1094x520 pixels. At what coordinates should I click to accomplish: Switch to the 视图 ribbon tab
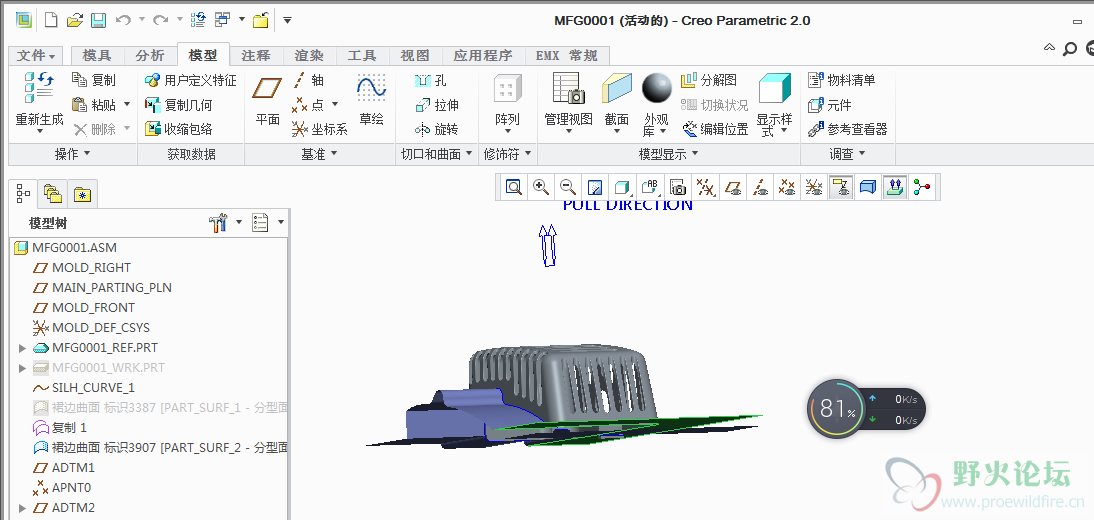tap(415, 56)
